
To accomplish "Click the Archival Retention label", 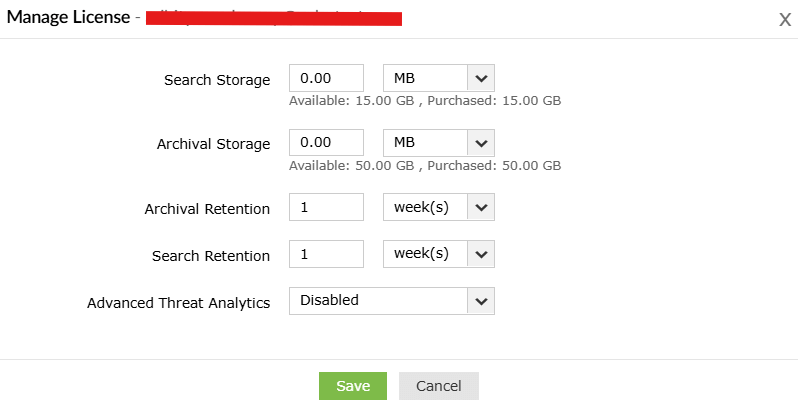I will (x=207, y=209).
